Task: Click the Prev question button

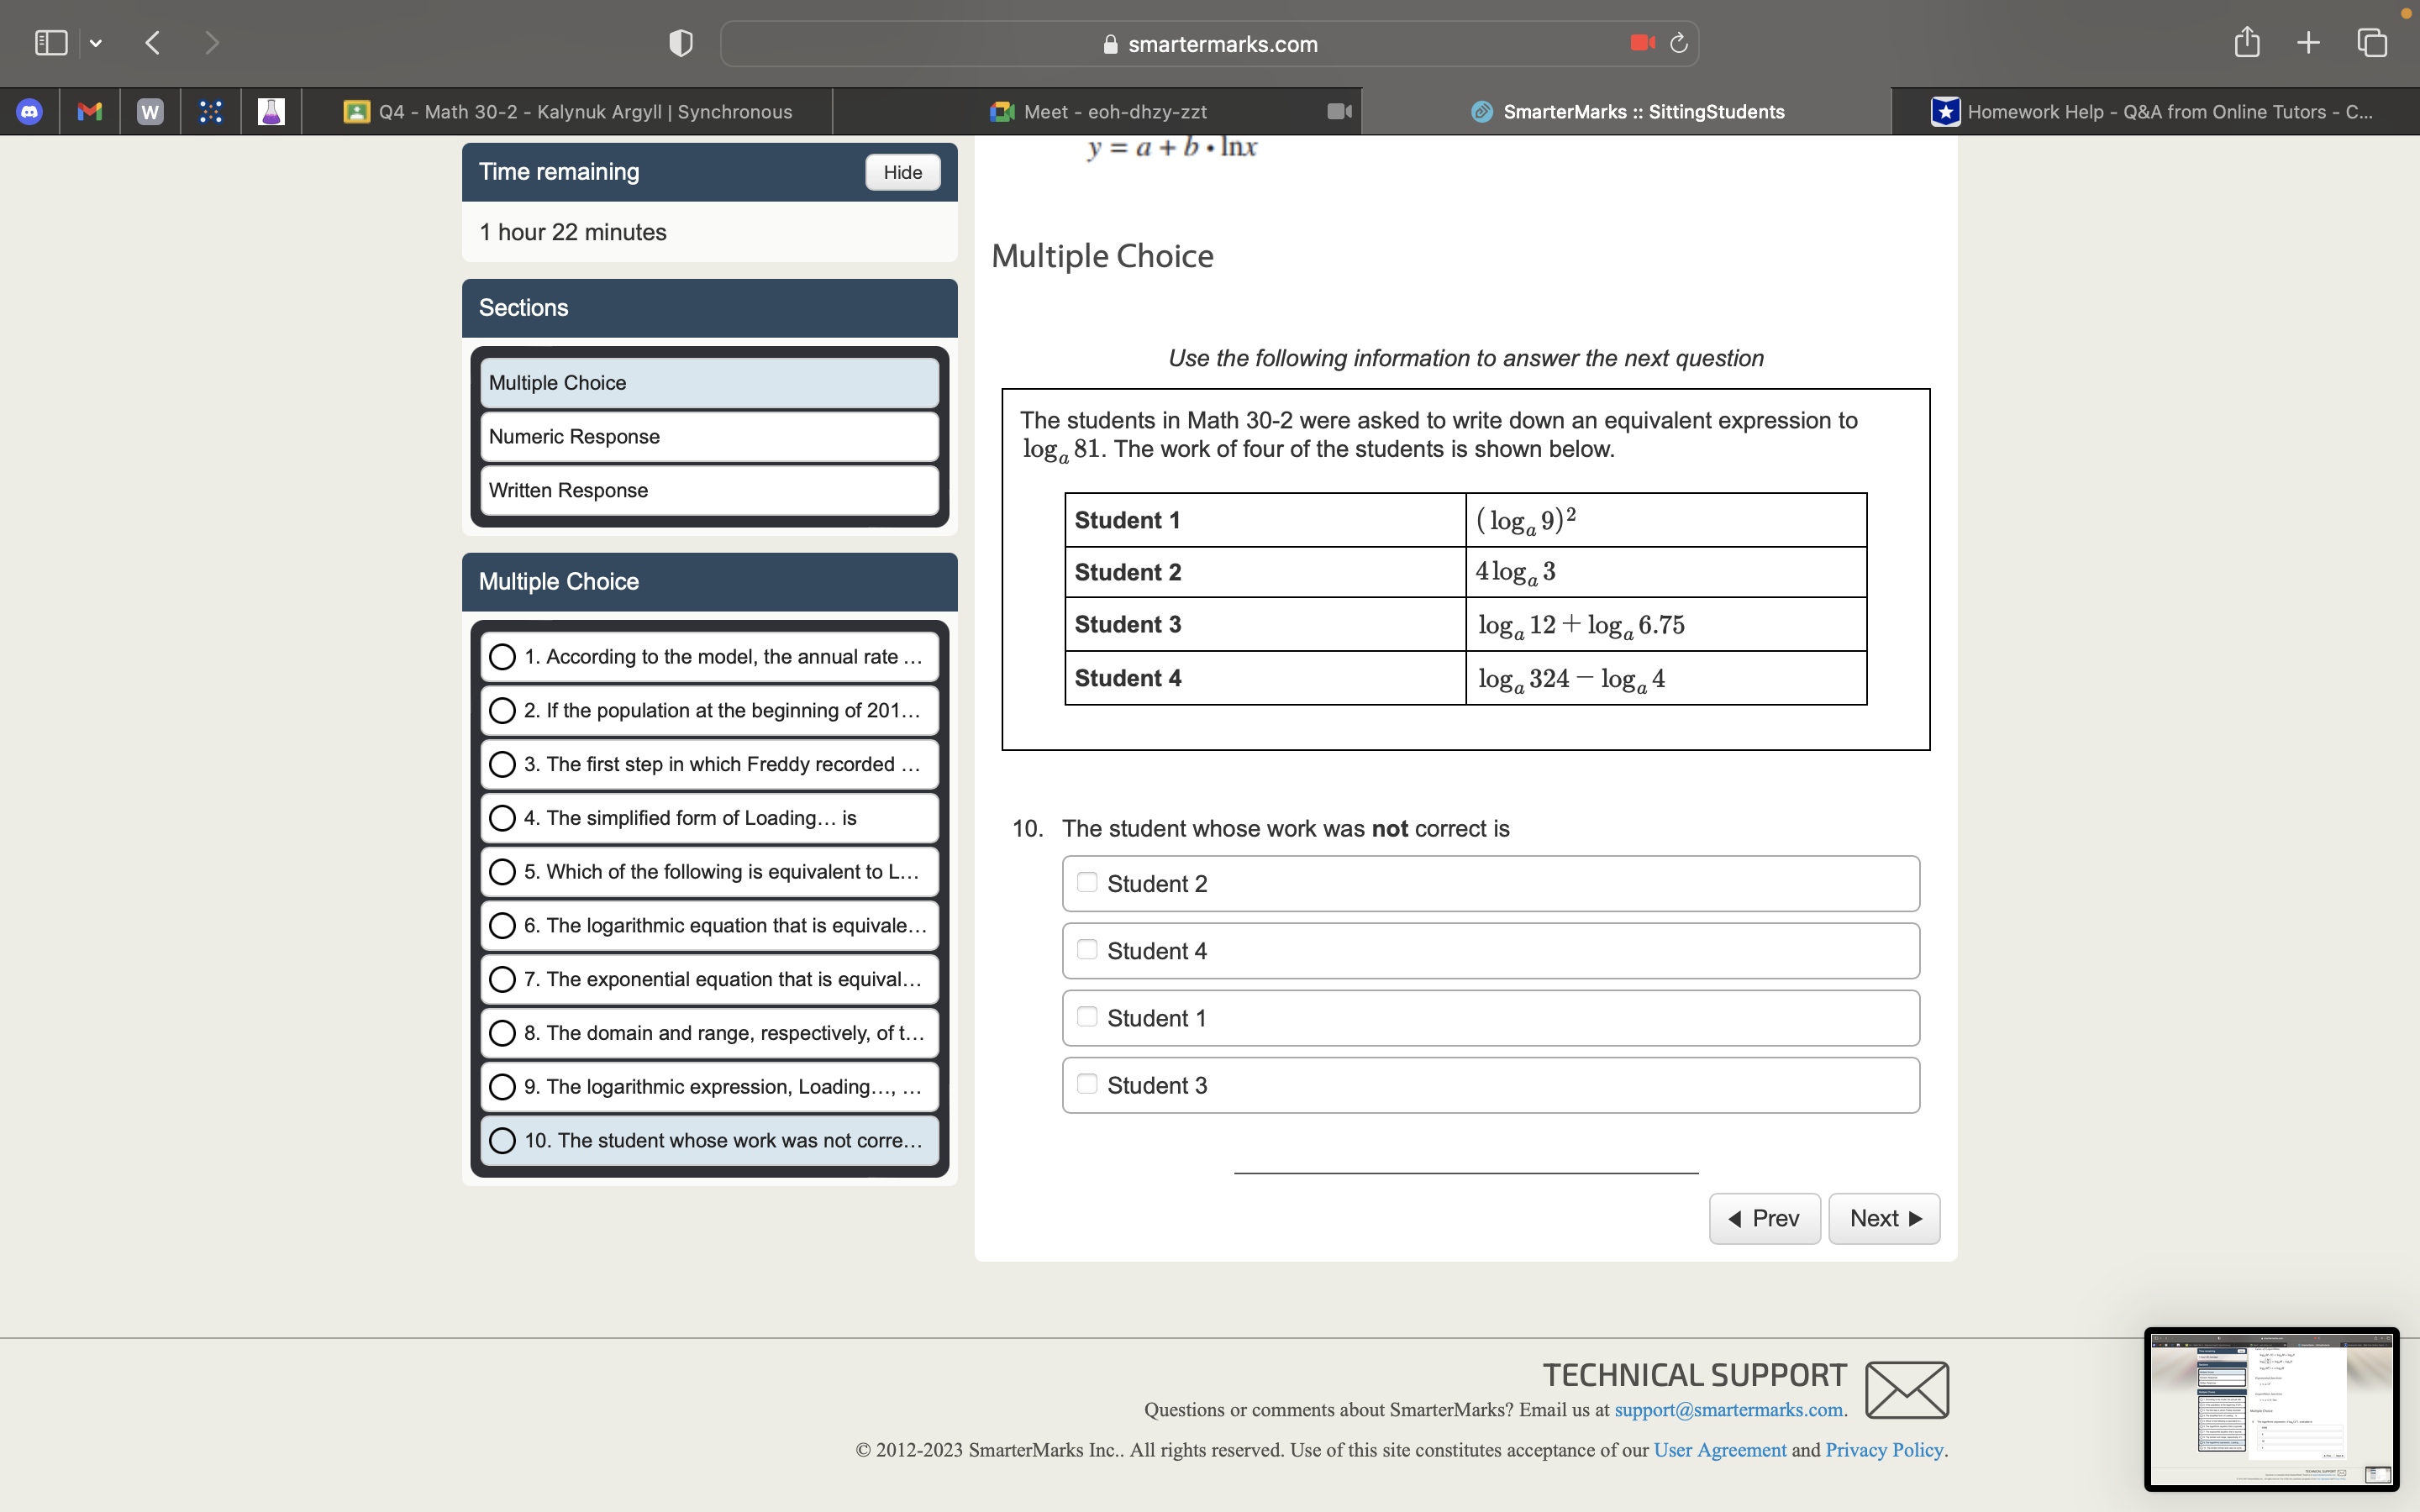Action: [1764, 1218]
